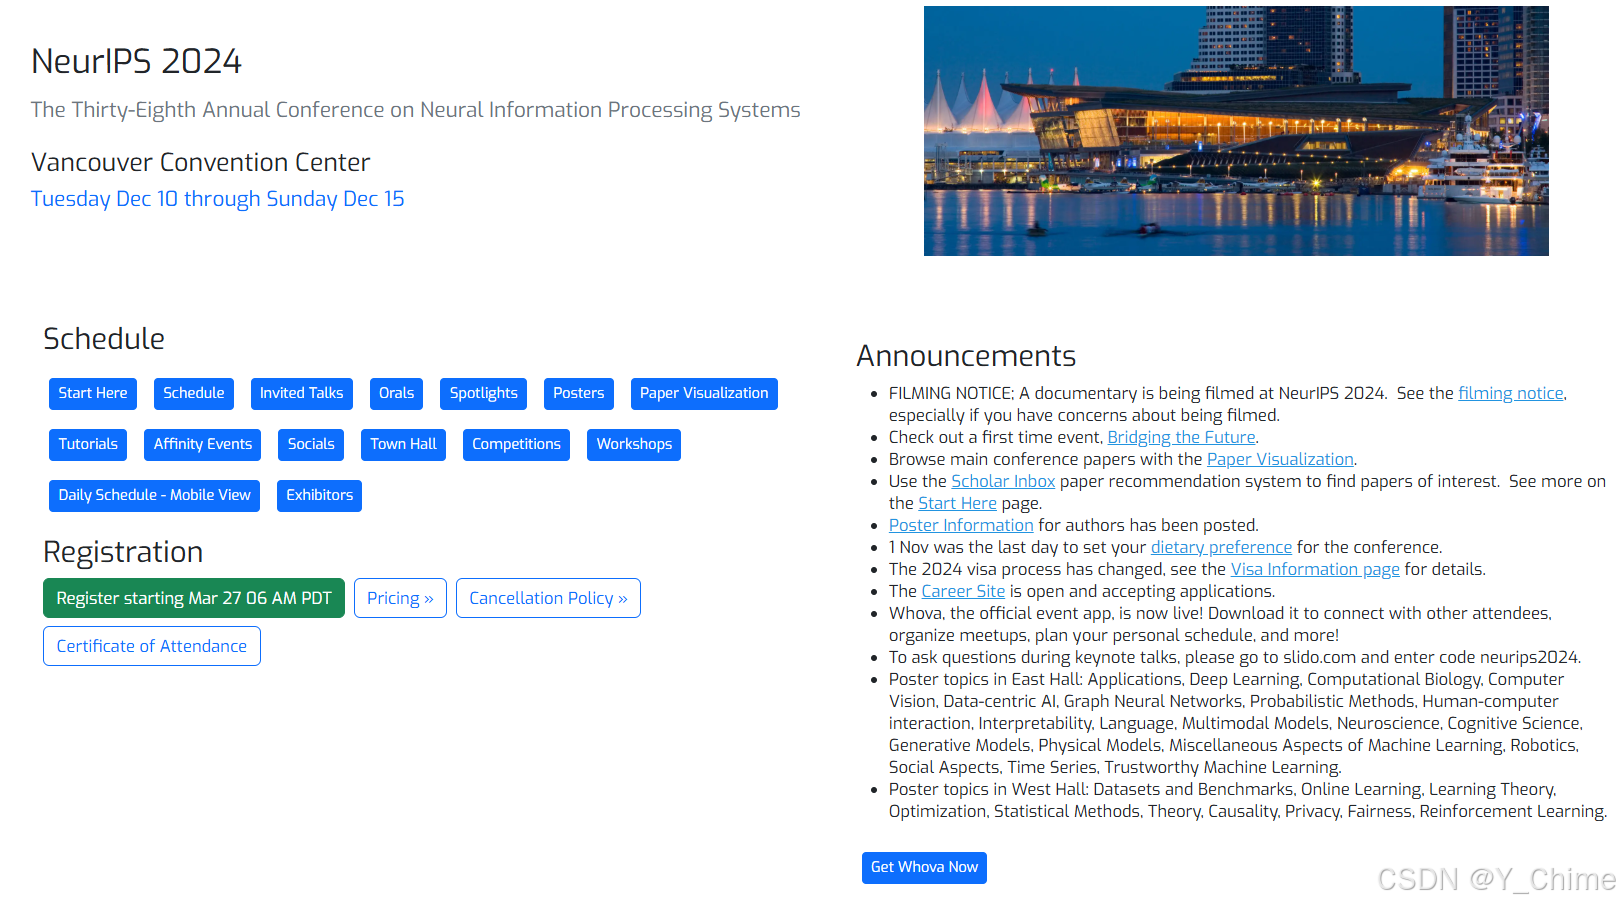
Task: Follow the Start Here link in Announcements
Action: [x=957, y=503]
